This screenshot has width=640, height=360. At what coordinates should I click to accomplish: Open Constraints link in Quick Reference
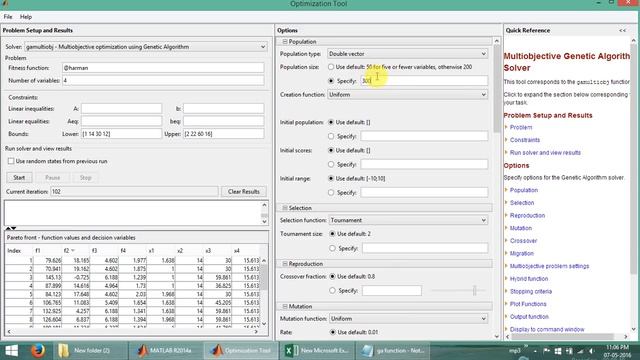pyautogui.click(x=525, y=140)
